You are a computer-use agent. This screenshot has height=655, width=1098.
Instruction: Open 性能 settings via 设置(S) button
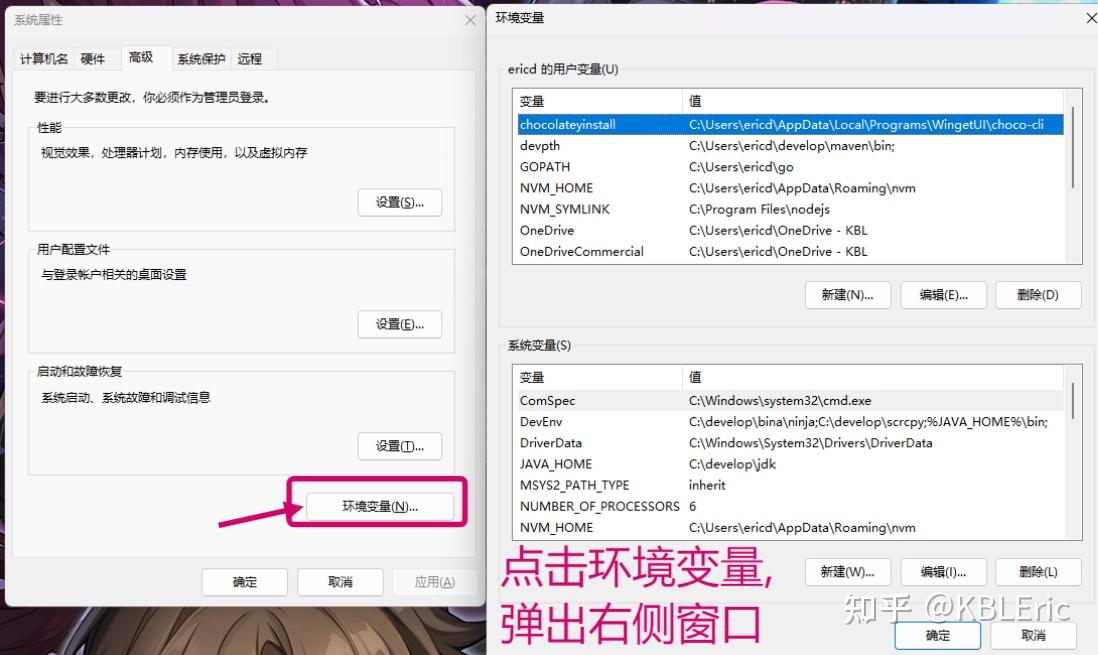(x=399, y=202)
